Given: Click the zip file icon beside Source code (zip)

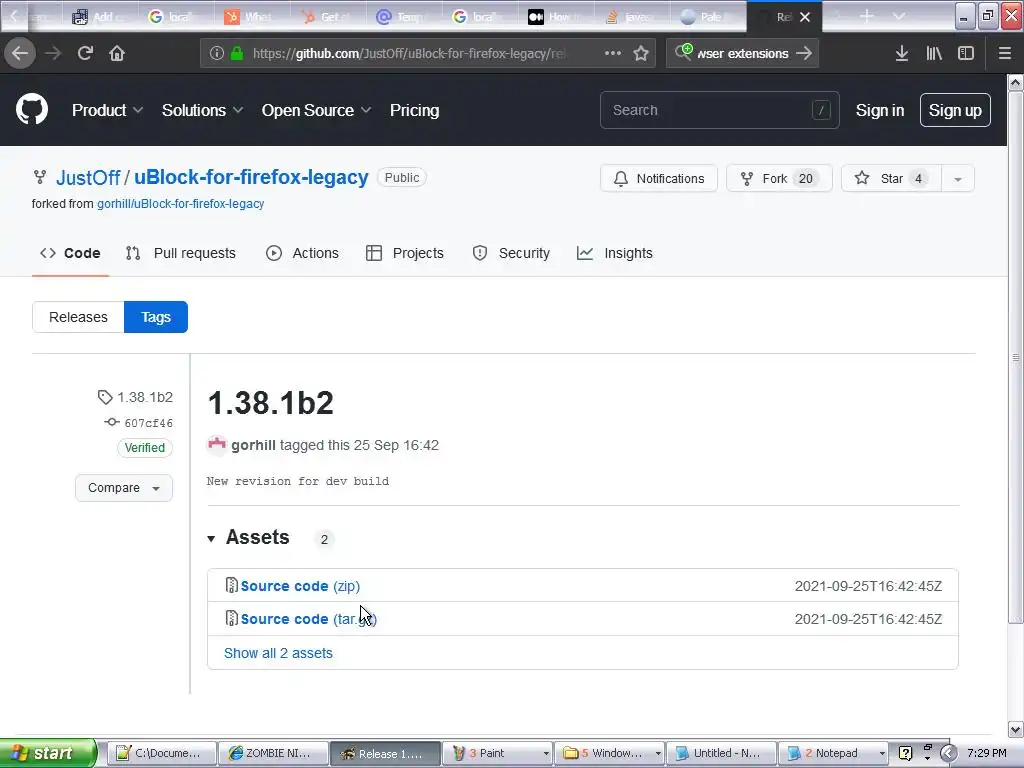Looking at the screenshot, I should (231, 585).
